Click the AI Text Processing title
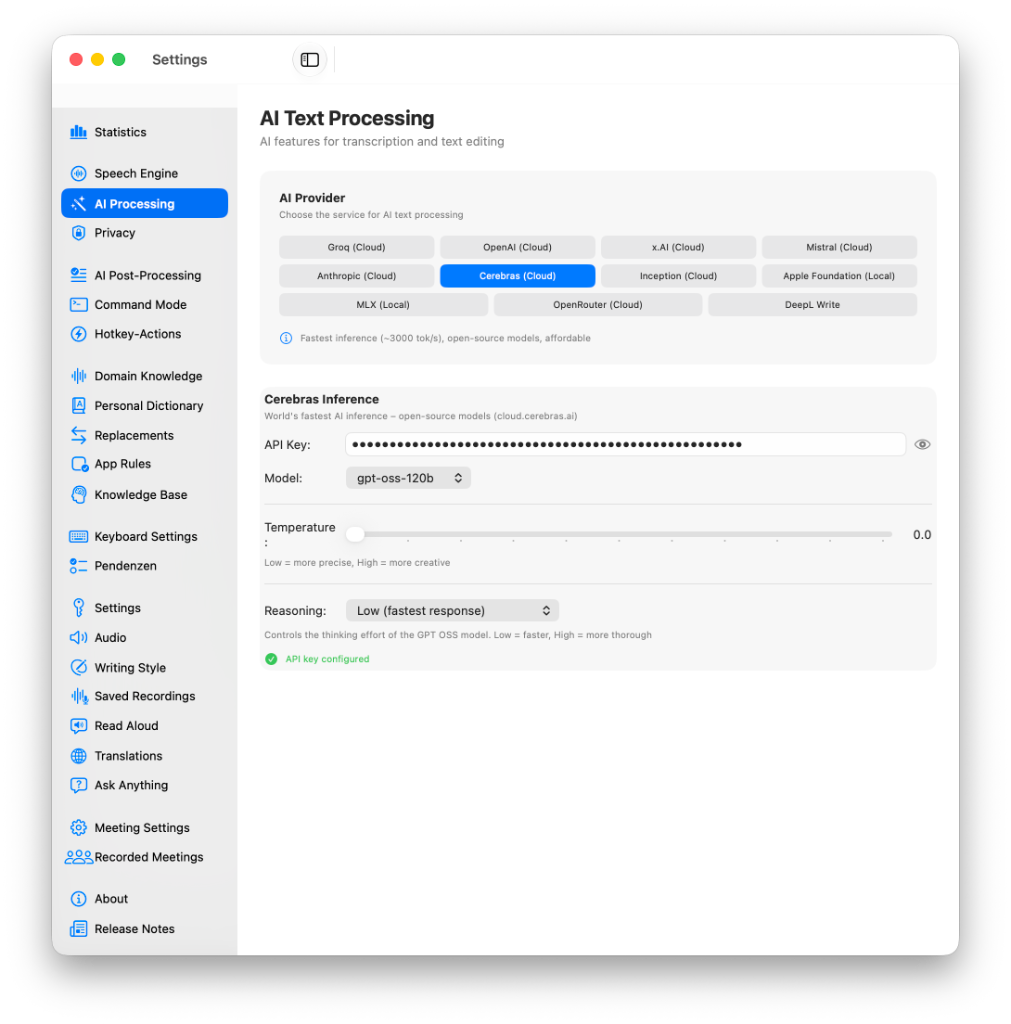Screen dimensions: 1011x1024 [347, 118]
